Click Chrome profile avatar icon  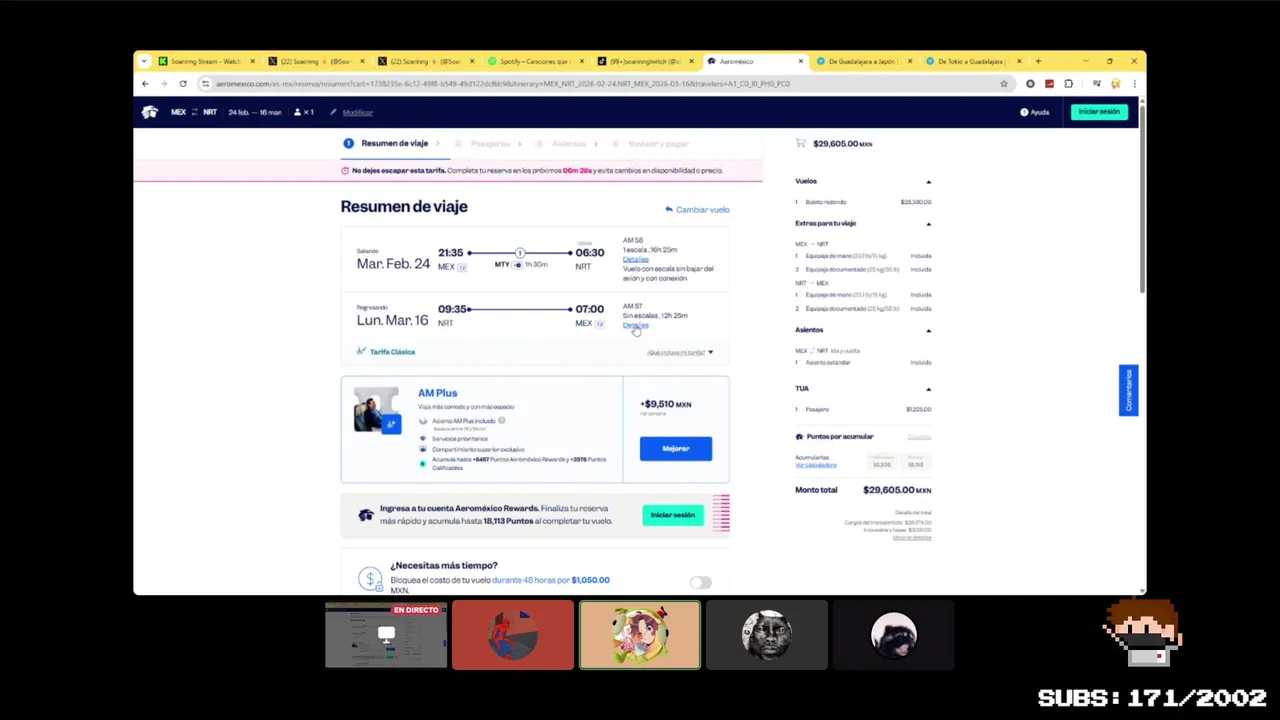pyautogui.click(x=1115, y=84)
